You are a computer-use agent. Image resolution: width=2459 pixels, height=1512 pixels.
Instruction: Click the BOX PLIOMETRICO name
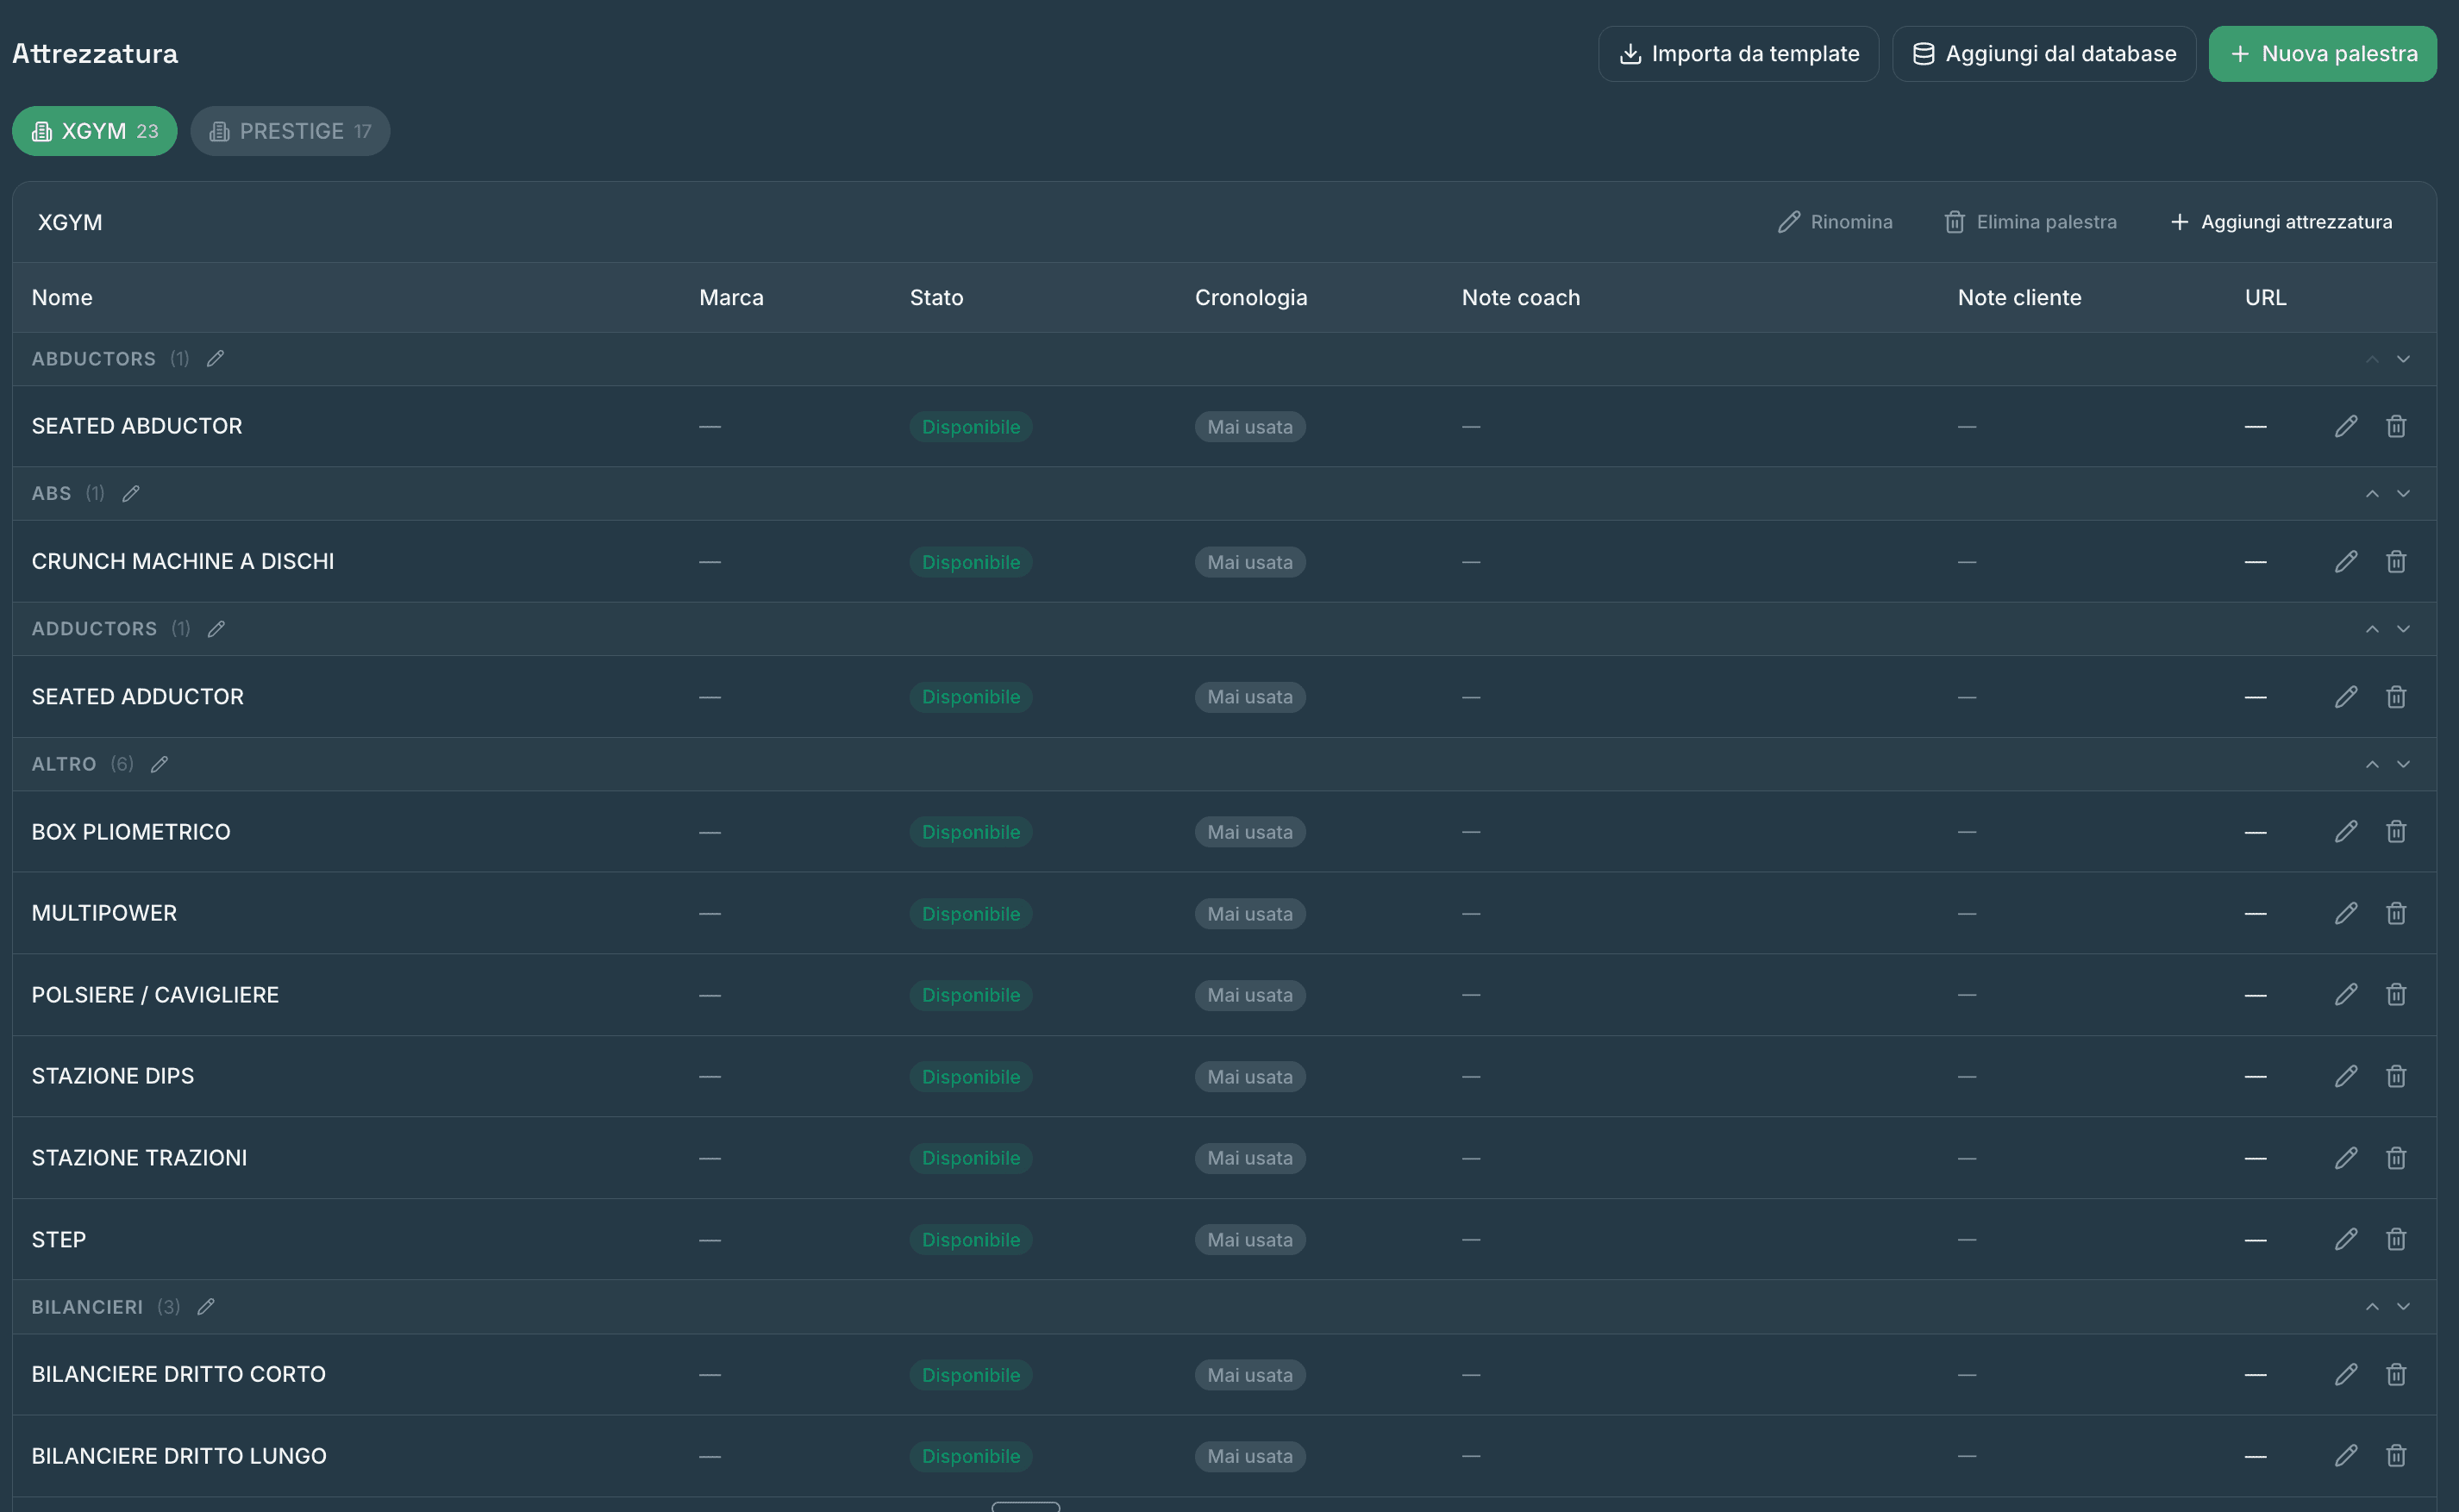131,832
